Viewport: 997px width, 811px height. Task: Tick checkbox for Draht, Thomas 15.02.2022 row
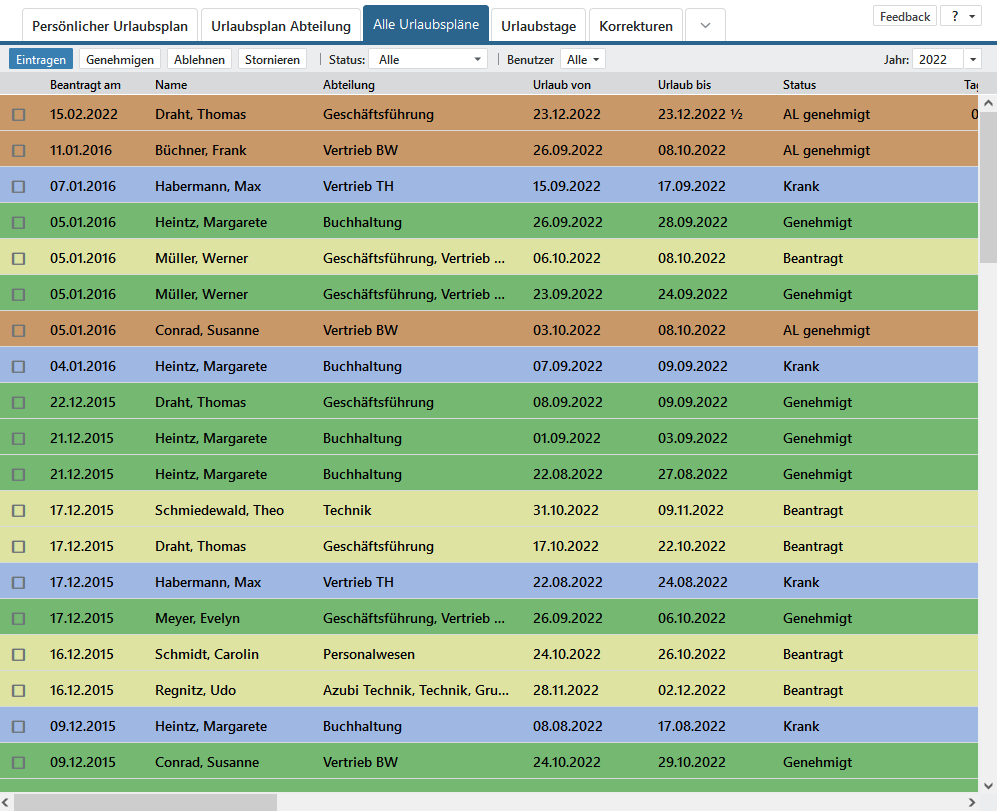[18, 115]
